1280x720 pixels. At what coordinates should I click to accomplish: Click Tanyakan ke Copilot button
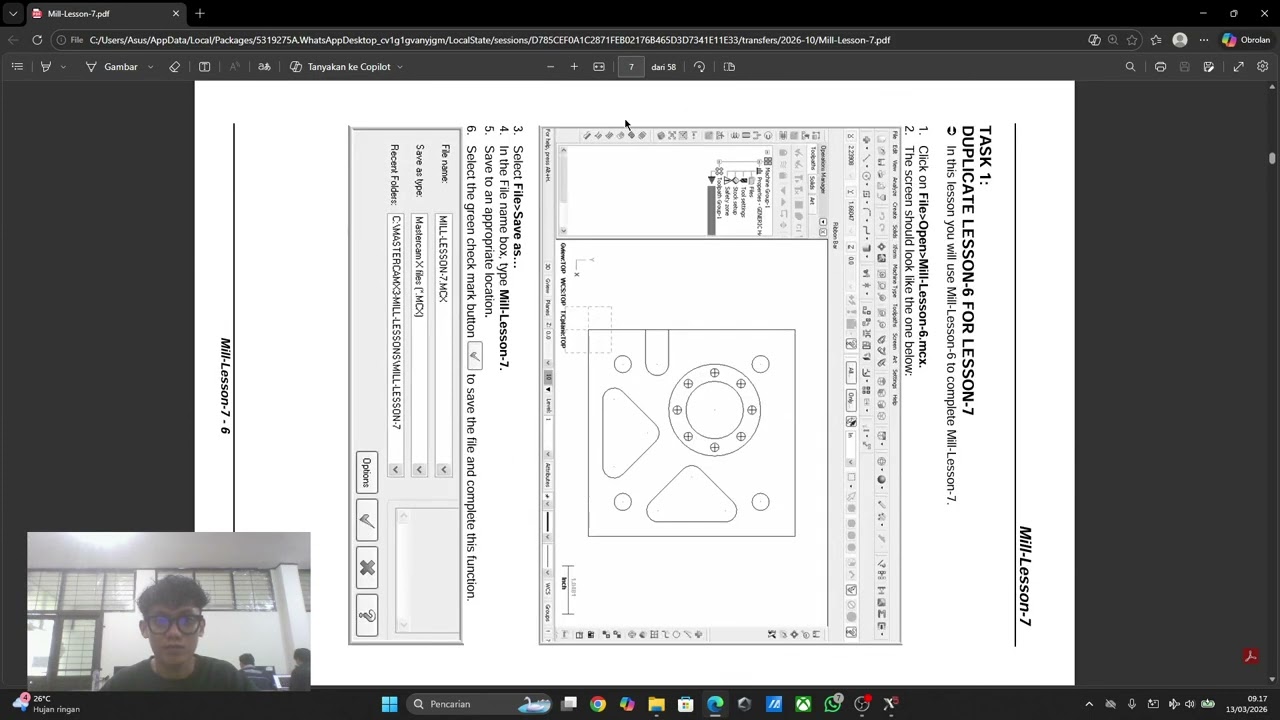pyautogui.click(x=340, y=67)
